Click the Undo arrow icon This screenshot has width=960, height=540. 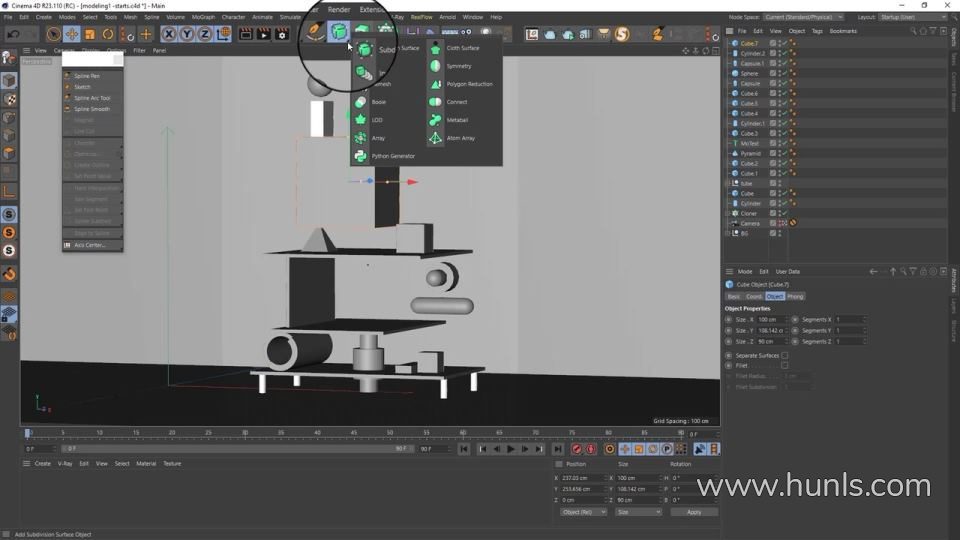point(13,34)
